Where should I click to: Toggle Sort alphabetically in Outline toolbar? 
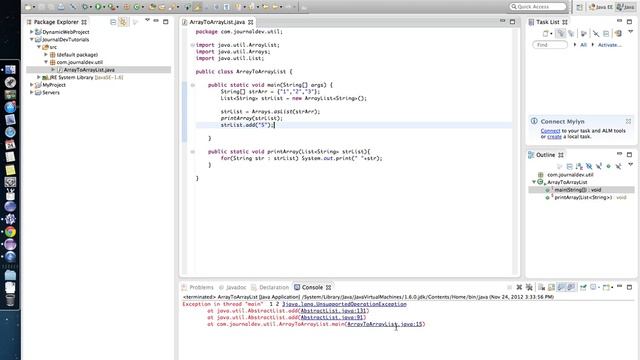(579, 167)
